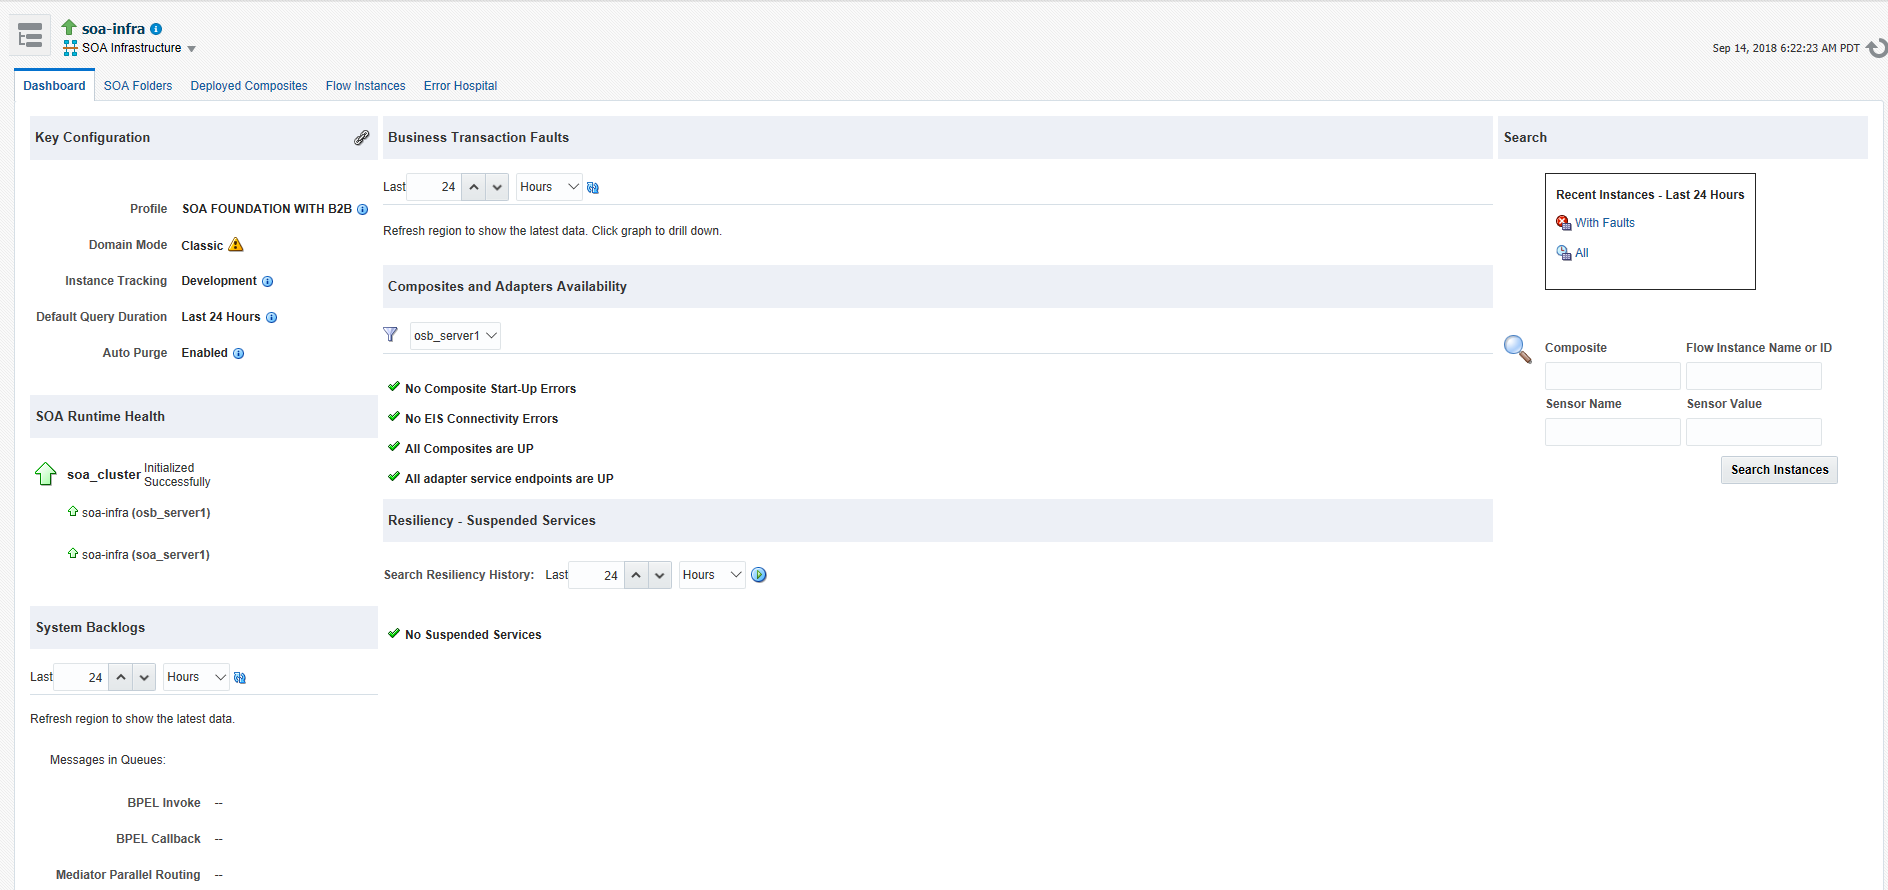Click the 'BPEL Invoke' backlog label
Image resolution: width=1888 pixels, height=890 pixels.
tap(164, 803)
